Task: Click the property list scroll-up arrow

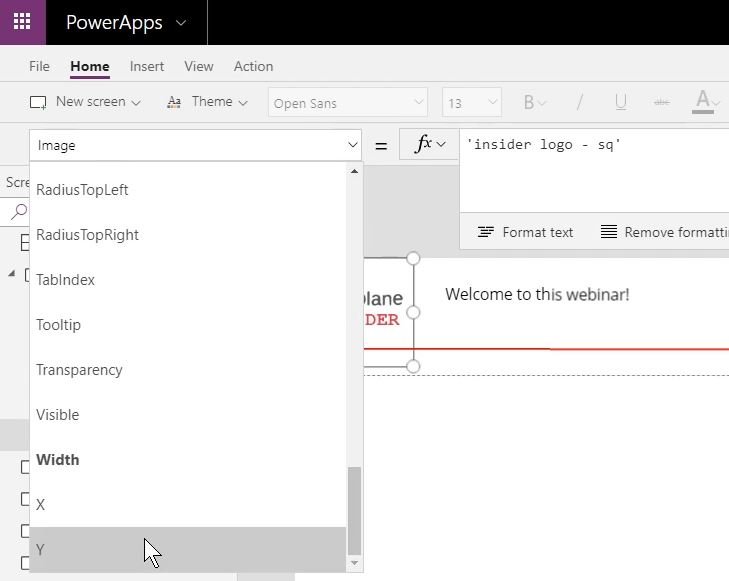Action: point(354,171)
